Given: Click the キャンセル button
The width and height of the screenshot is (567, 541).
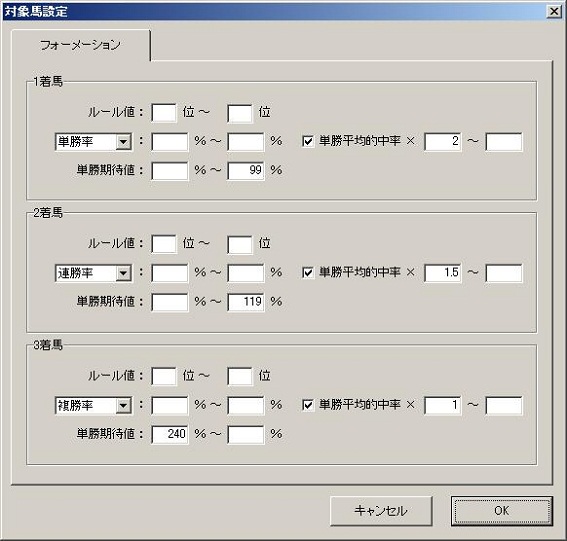Looking at the screenshot, I should point(381,511).
